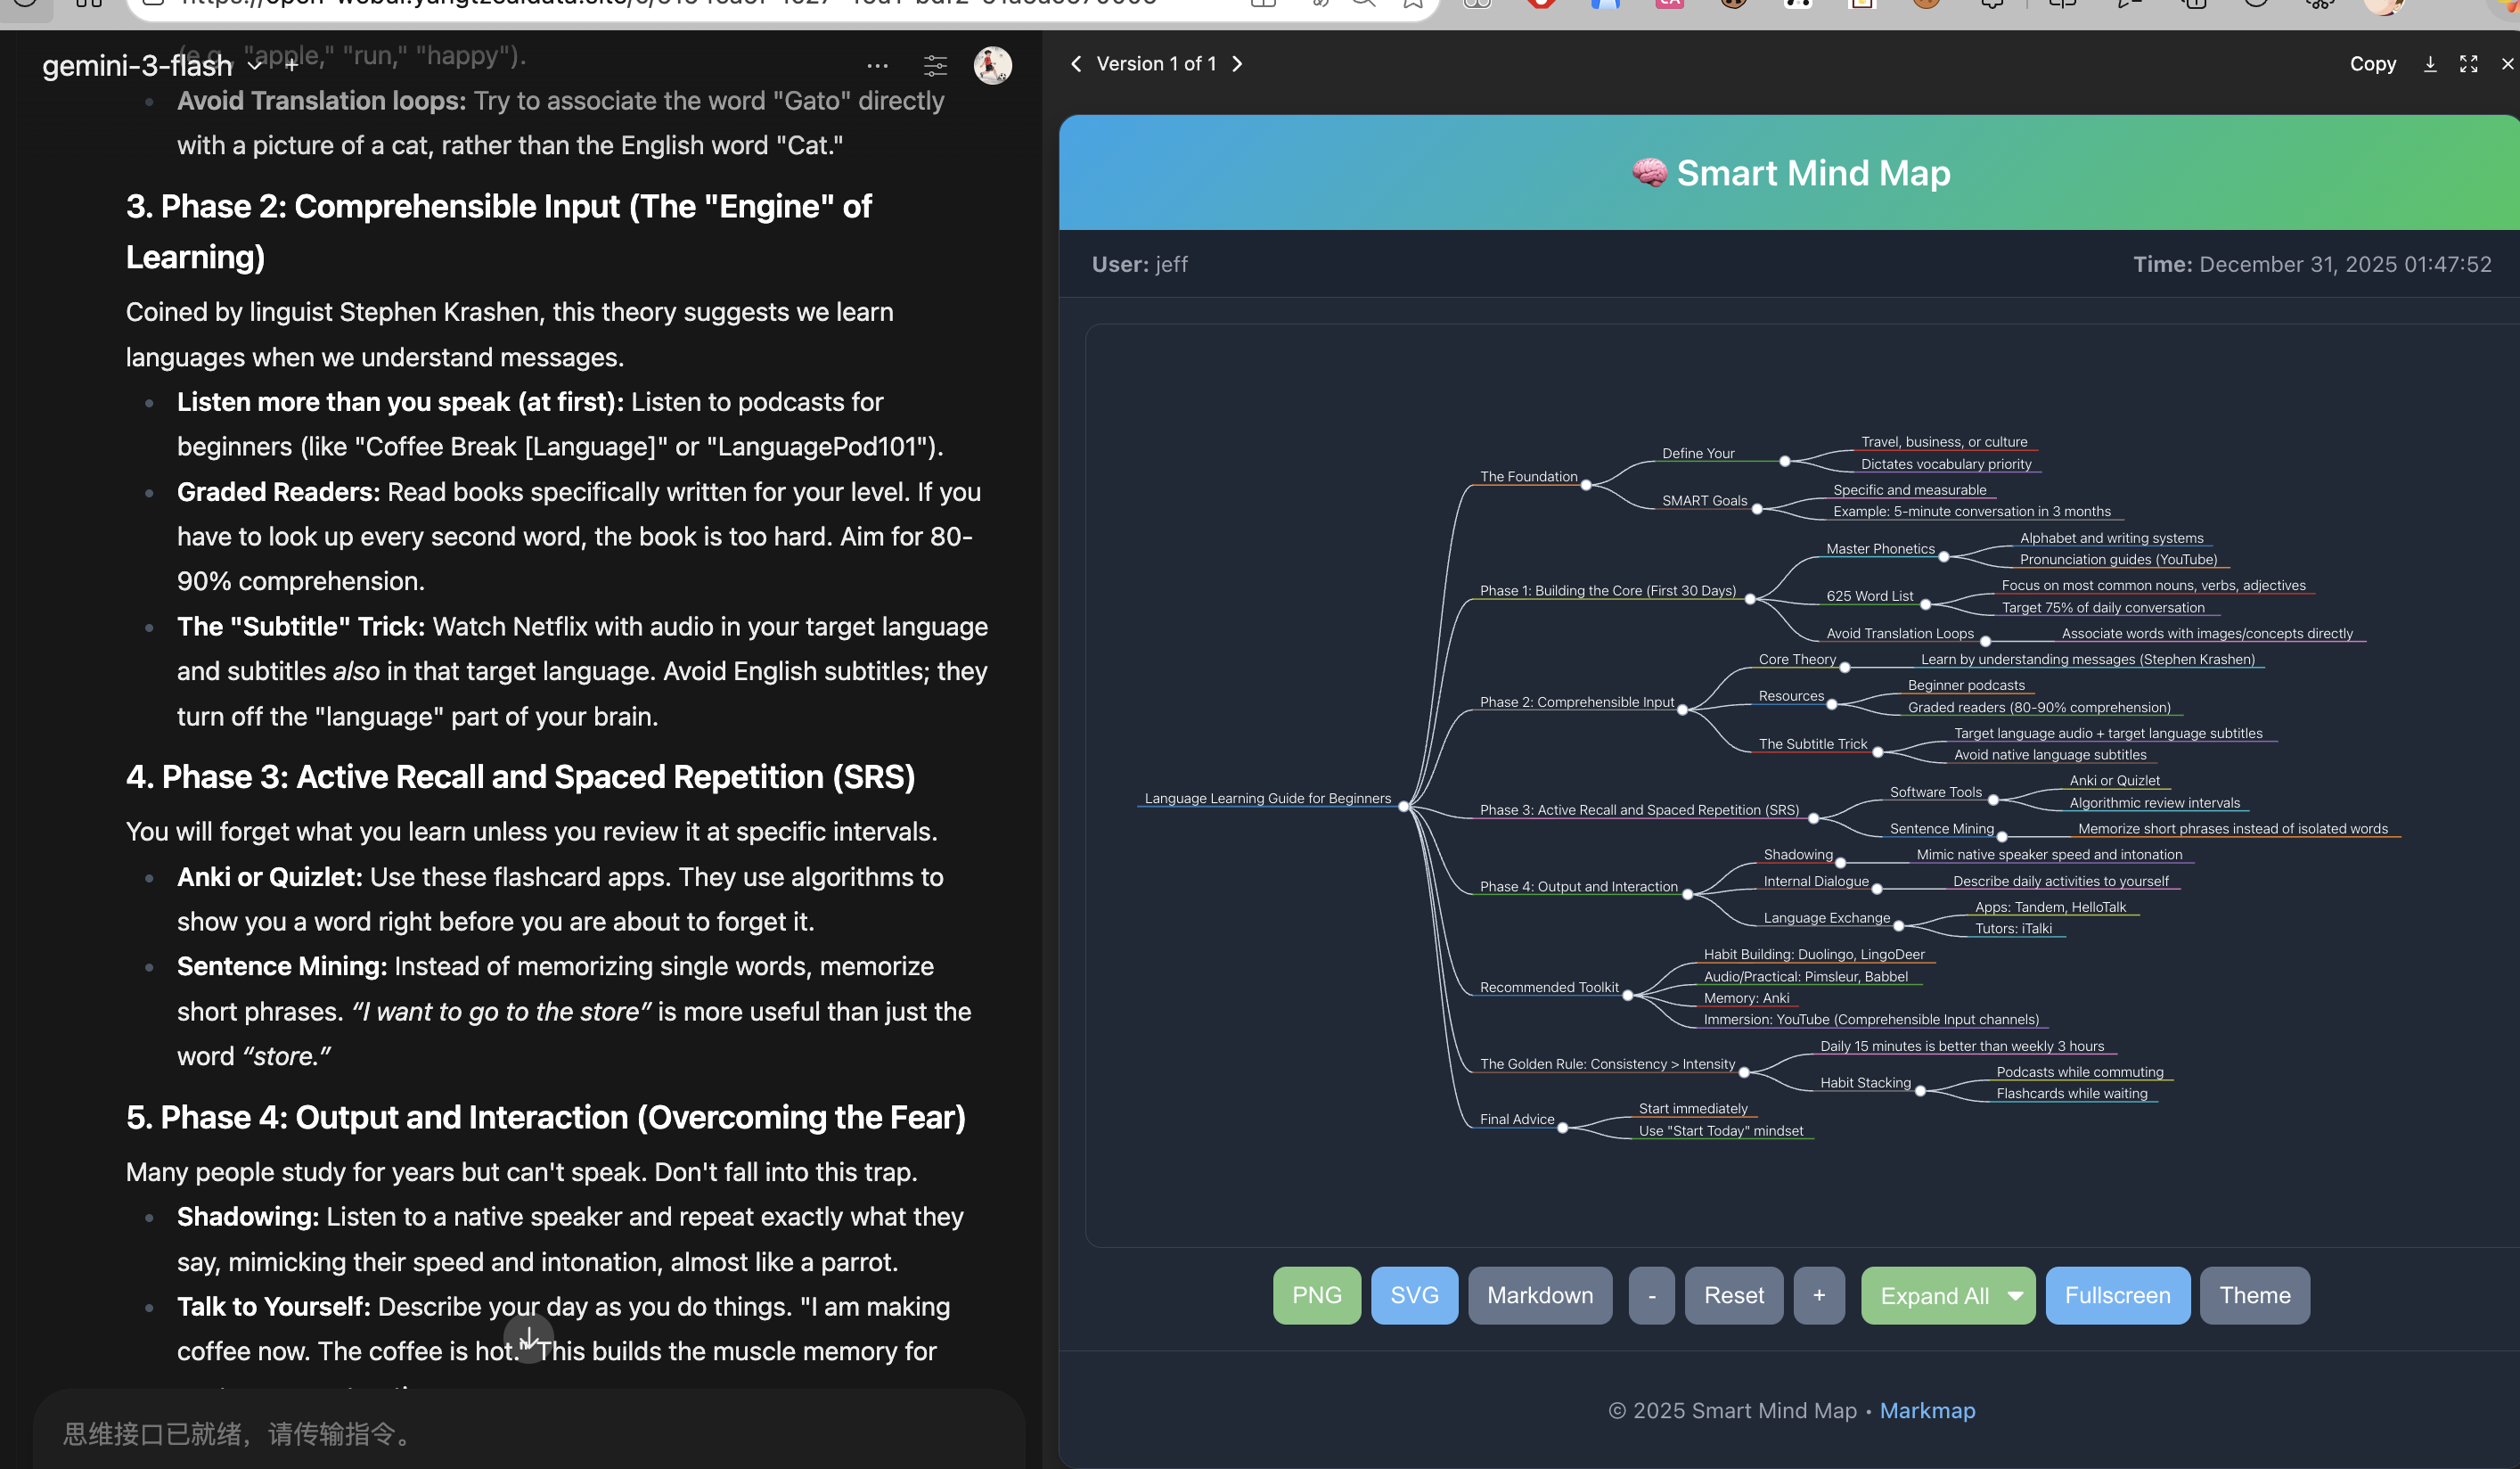The height and width of the screenshot is (1469, 2520).
Task: Click the Markdown export button
Action: click(x=1540, y=1295)
